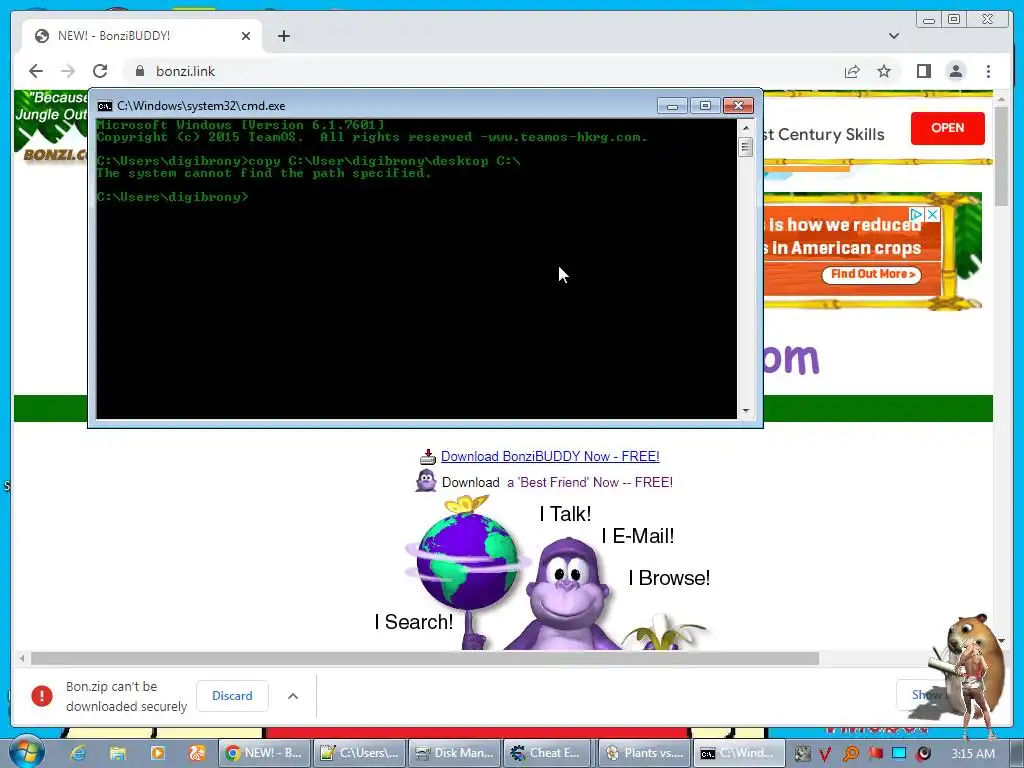Click the cmd.exe title bar icon
Viewport: 1024px width, 768px height.
(104, 106)
